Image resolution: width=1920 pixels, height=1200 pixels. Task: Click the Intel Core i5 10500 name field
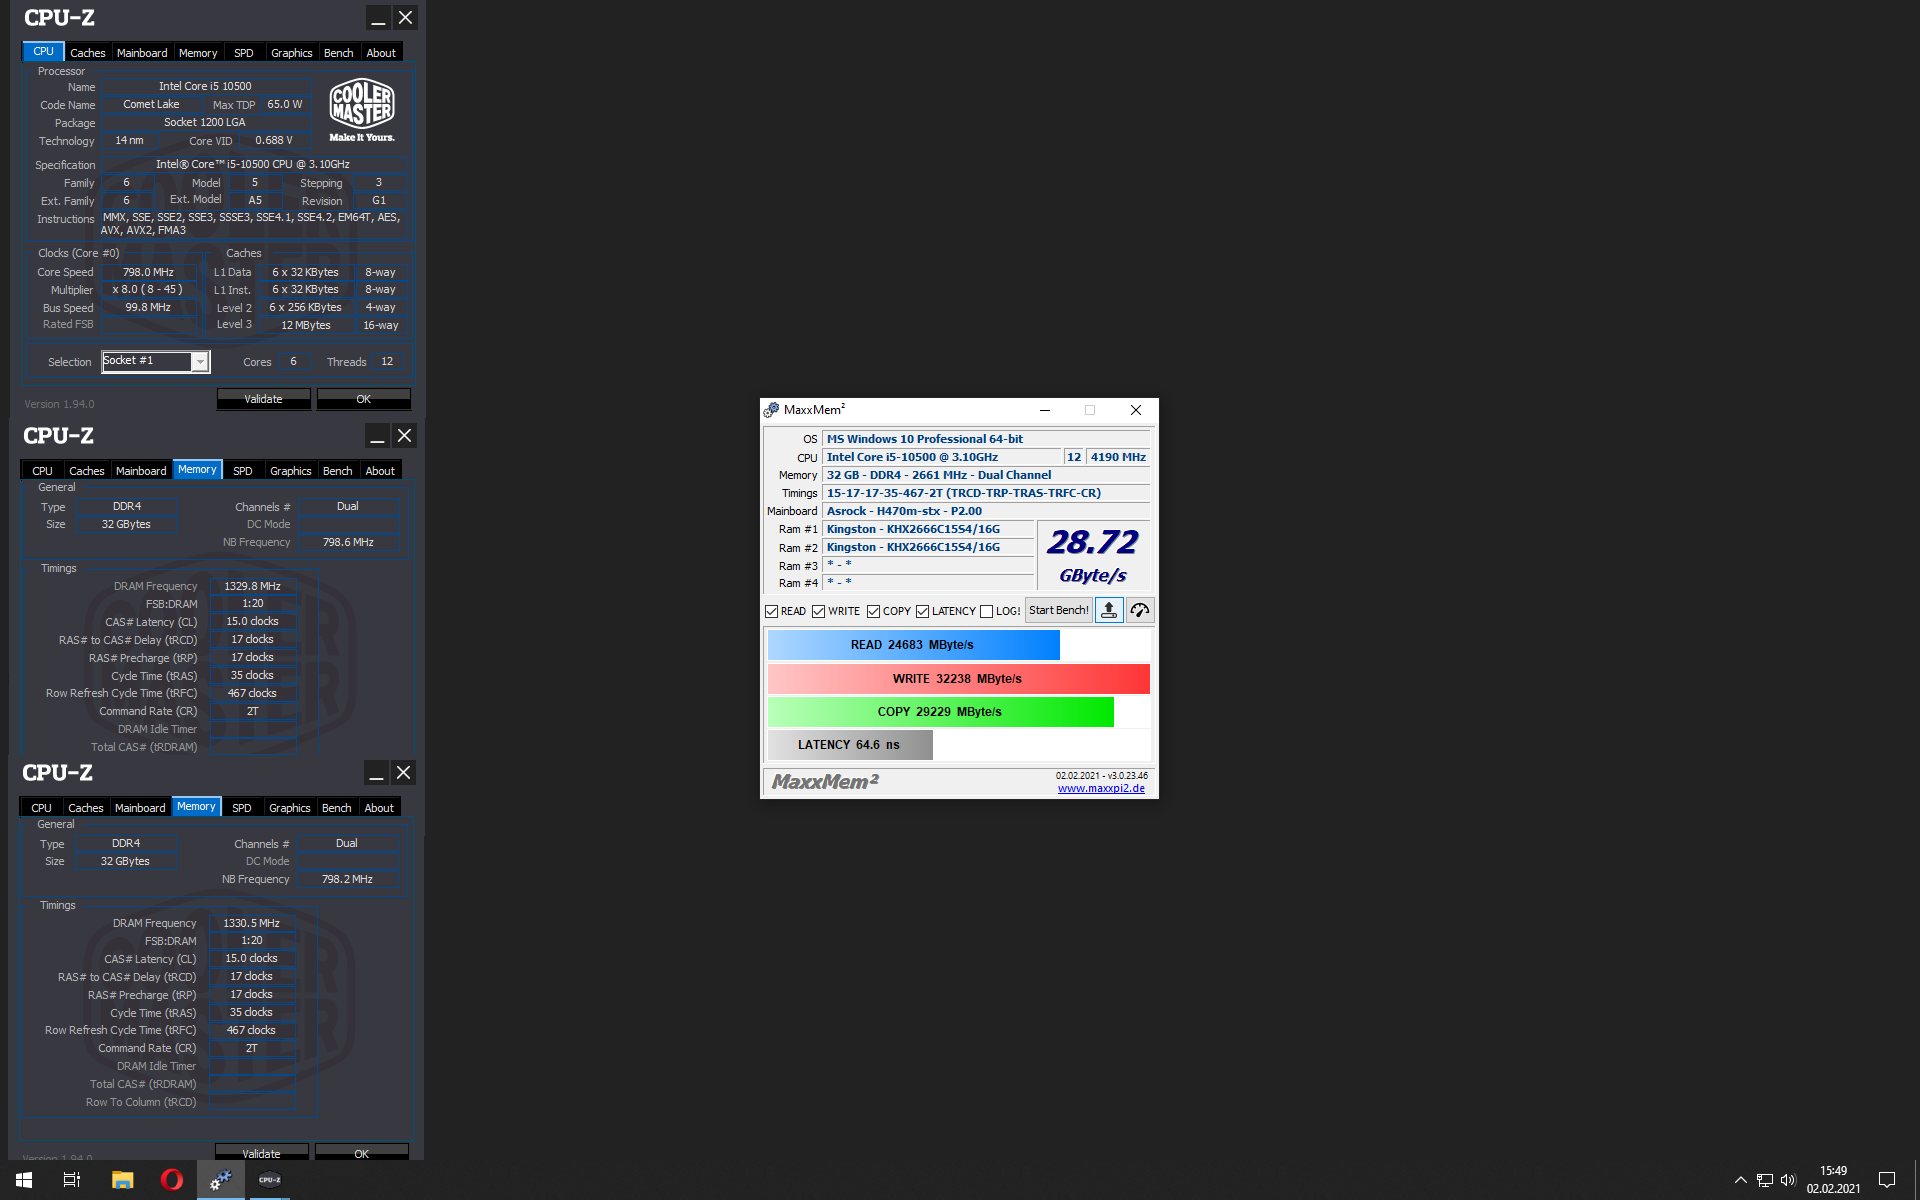pos(205,86)
